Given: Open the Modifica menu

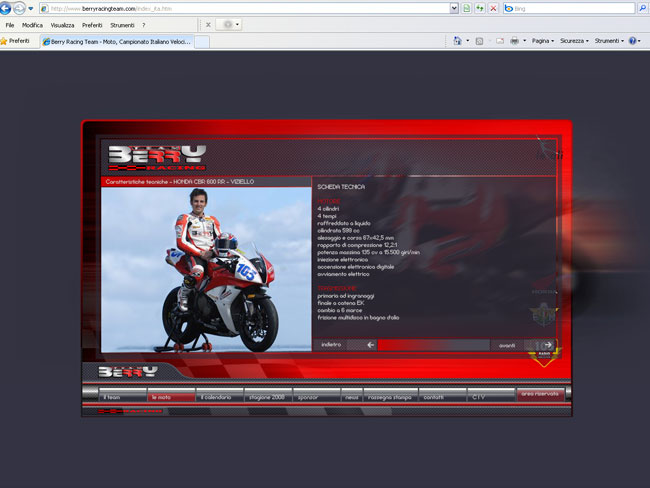Looking at the screenshot, I should pyautogui.click(x=32, y=25).
